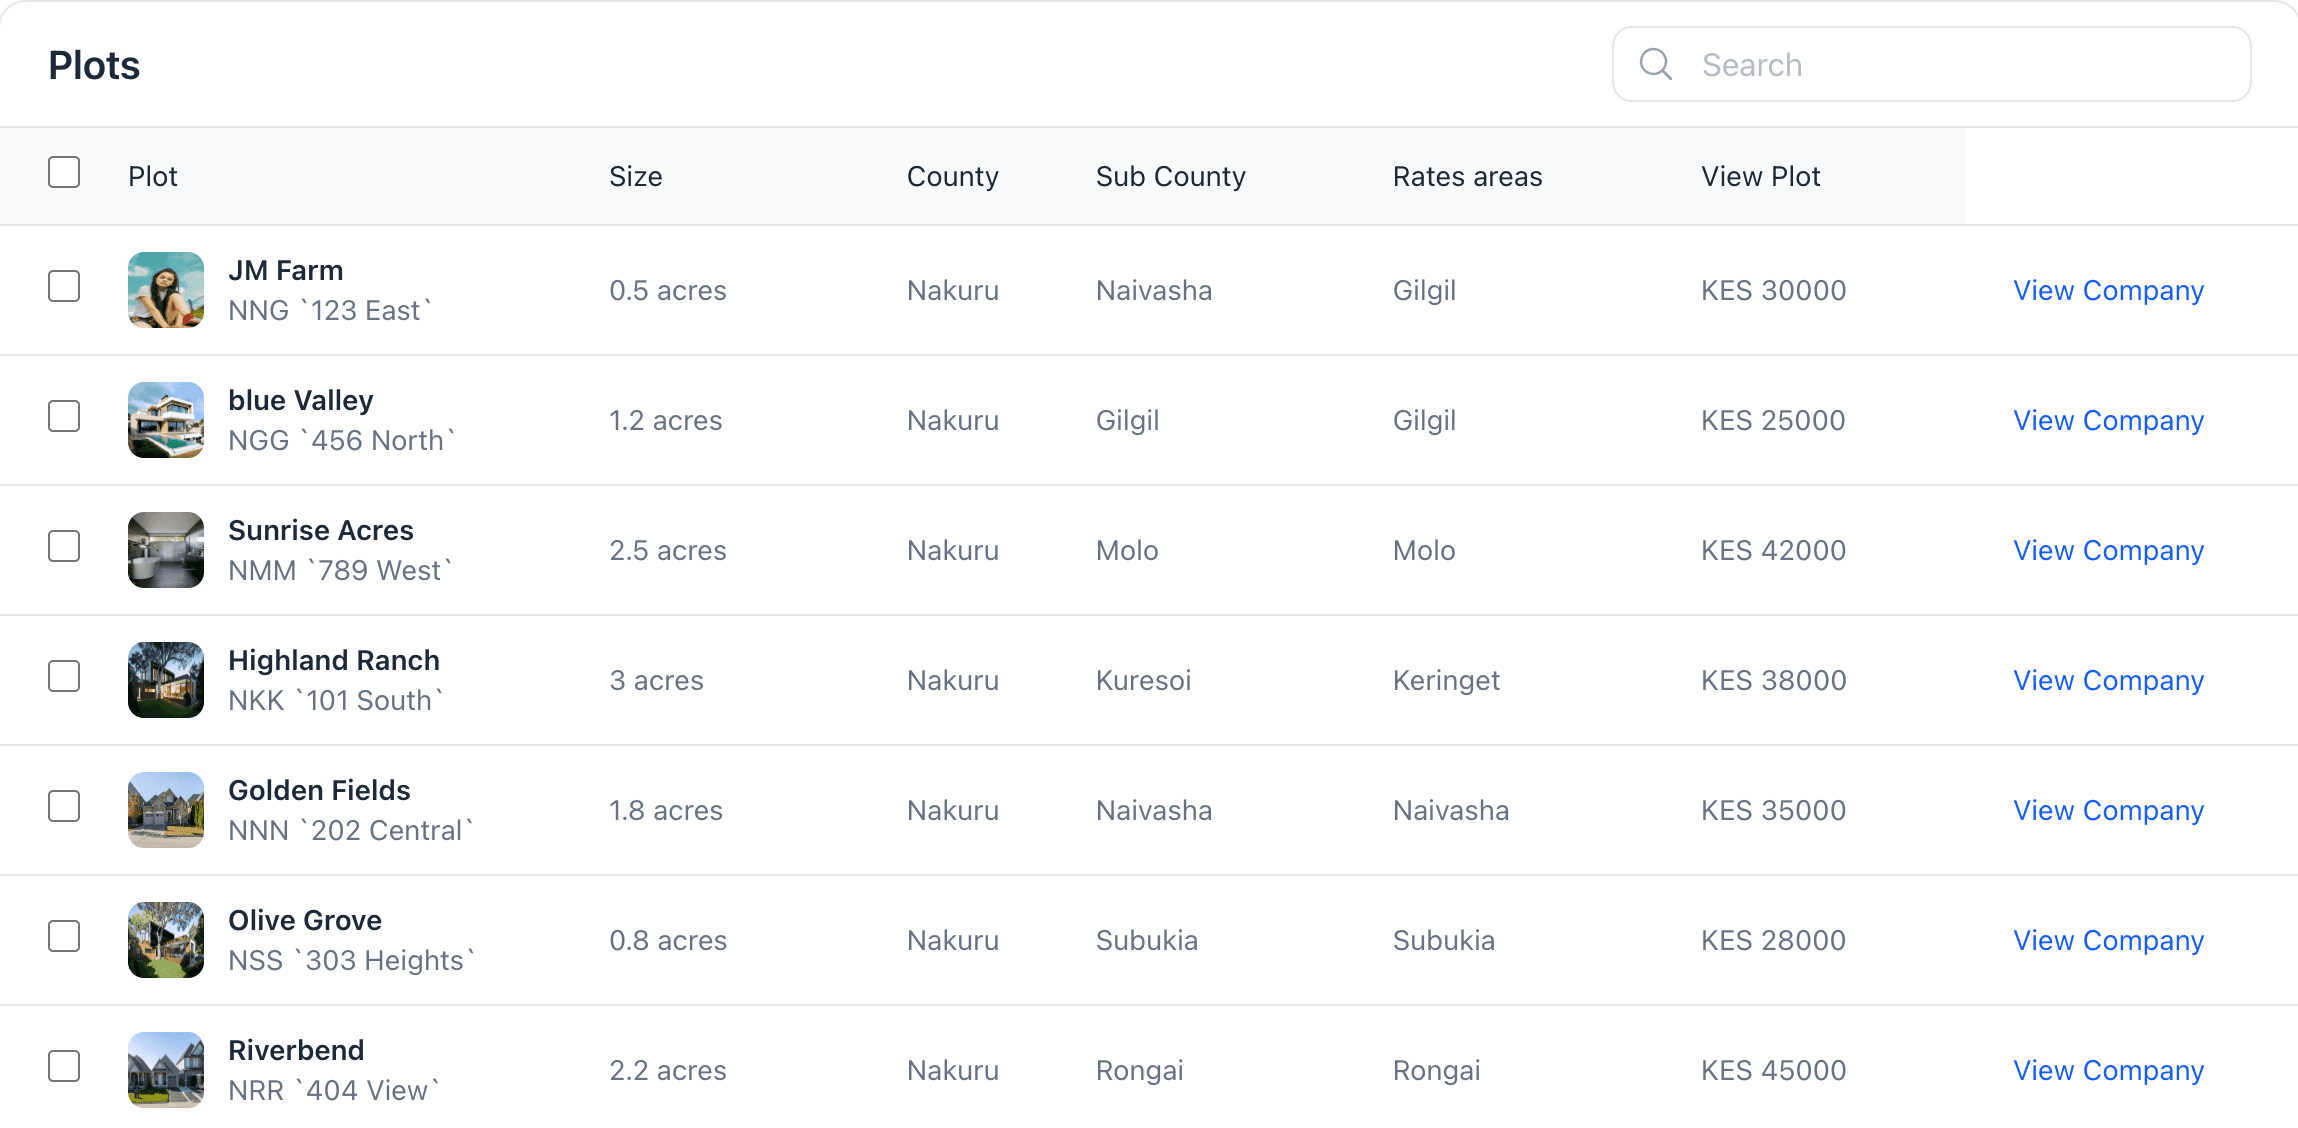Mark the Olive Grove row checkbox
This screenshot has height=1128, width=2298.
tap(64, 936)
